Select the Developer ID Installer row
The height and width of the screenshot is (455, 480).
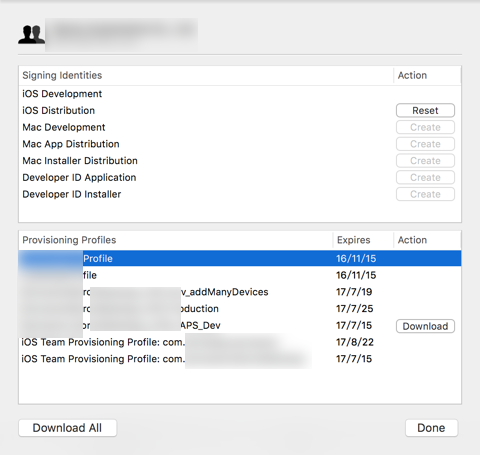240,194
